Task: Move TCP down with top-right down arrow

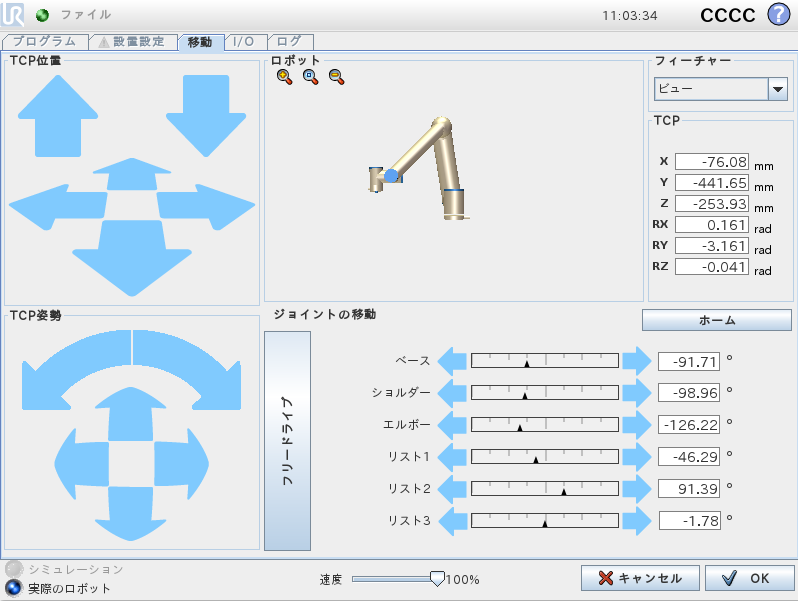Action: pyautogui.click(x=206, y=116)
